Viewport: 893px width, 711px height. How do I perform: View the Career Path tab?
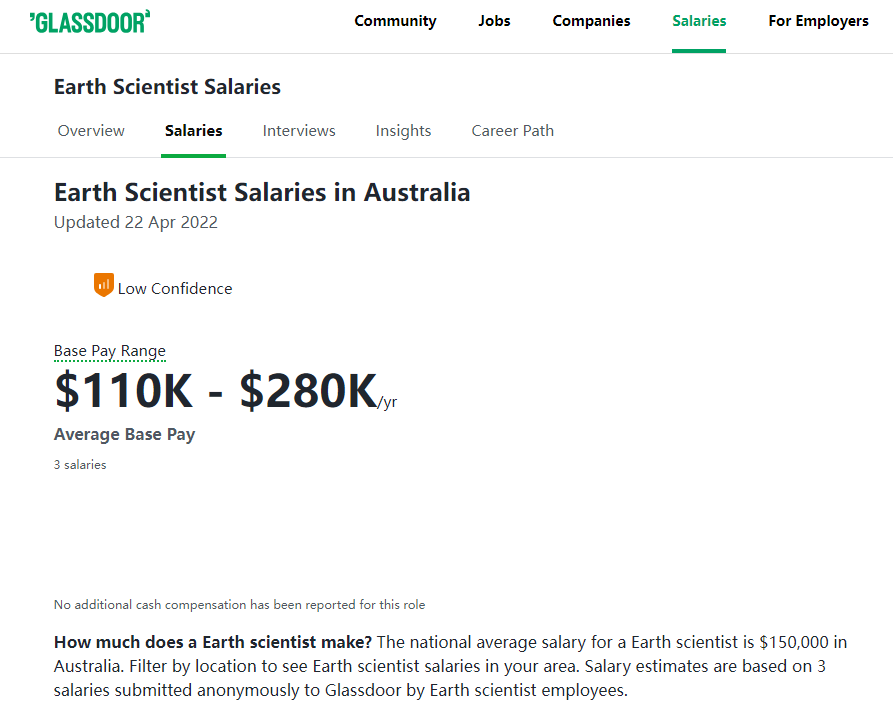pos(513,130)
